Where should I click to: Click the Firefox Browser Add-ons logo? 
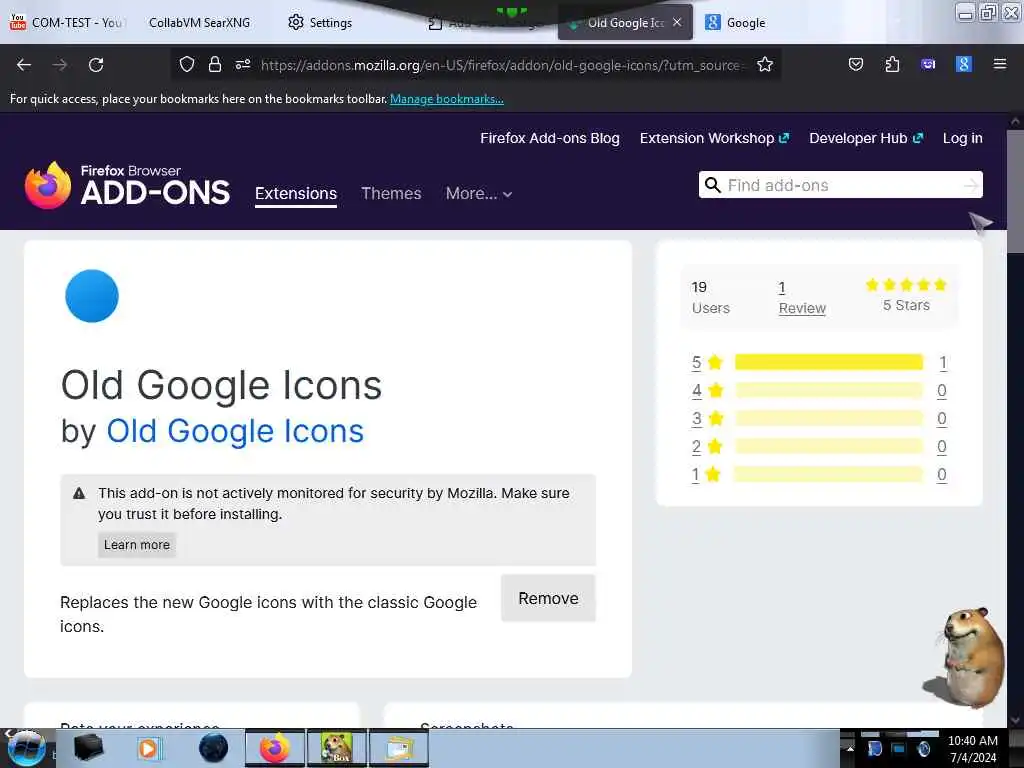[x=127, y=185]
